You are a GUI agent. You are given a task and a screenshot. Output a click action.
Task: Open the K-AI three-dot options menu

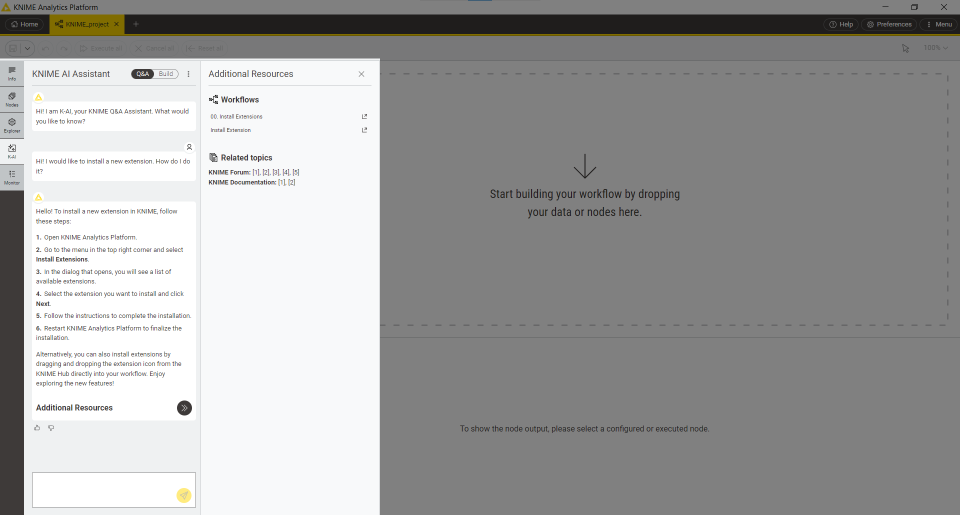click(189, 73)
